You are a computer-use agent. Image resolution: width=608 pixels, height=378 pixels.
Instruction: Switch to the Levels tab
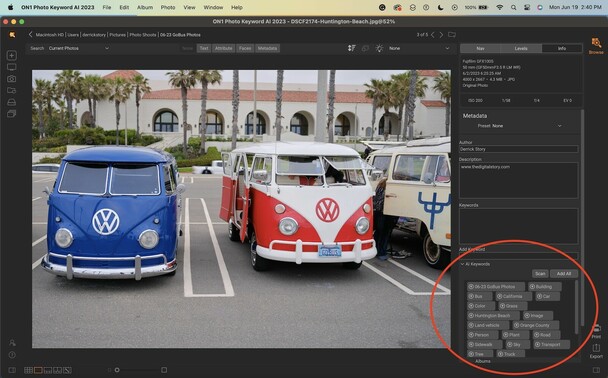(521, 48)
